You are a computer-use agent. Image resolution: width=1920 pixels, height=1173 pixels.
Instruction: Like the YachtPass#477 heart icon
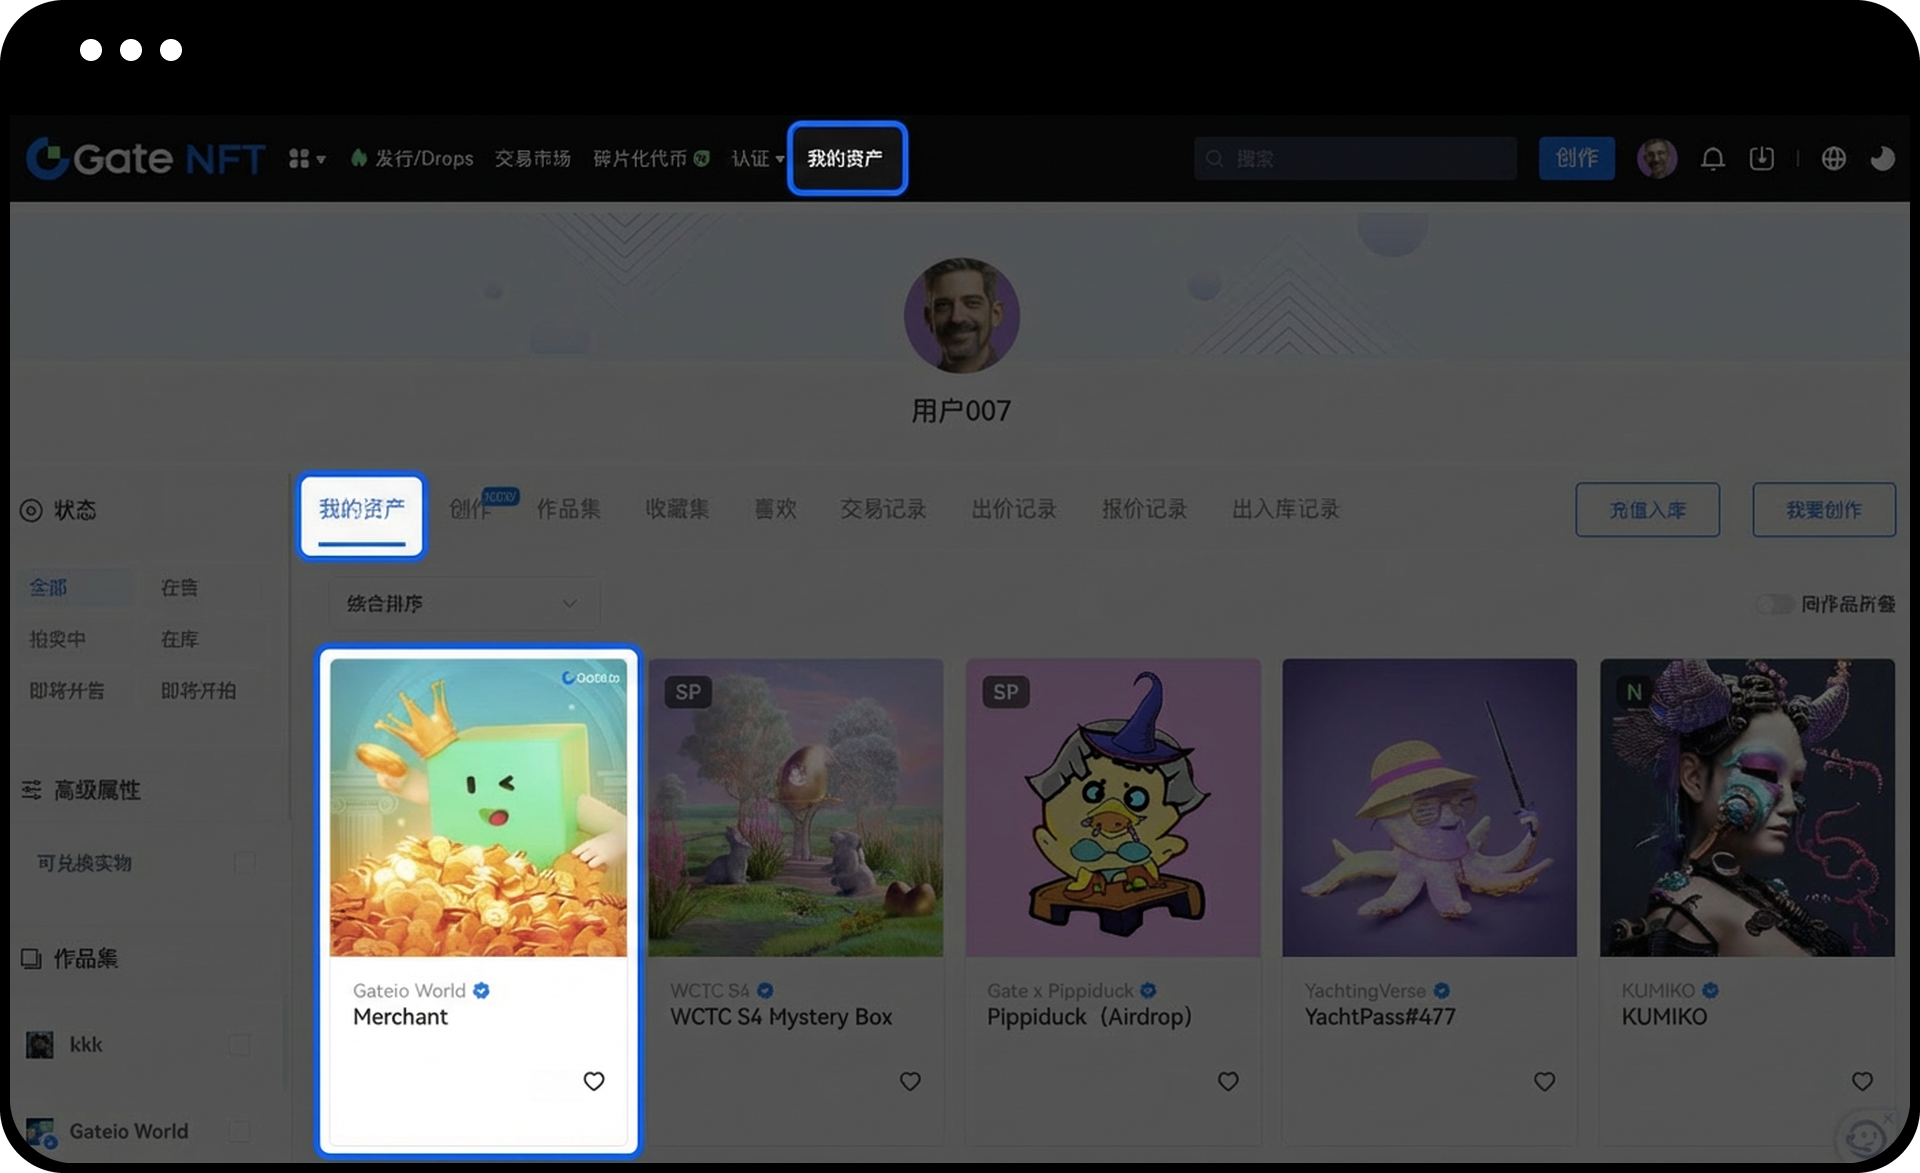(x=1544, y=1081)
